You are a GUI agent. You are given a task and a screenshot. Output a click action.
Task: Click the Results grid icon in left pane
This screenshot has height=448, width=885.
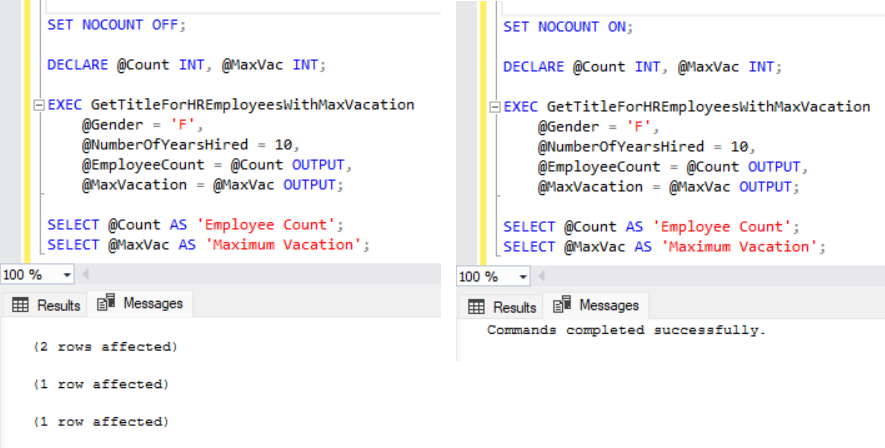(21, 305)
